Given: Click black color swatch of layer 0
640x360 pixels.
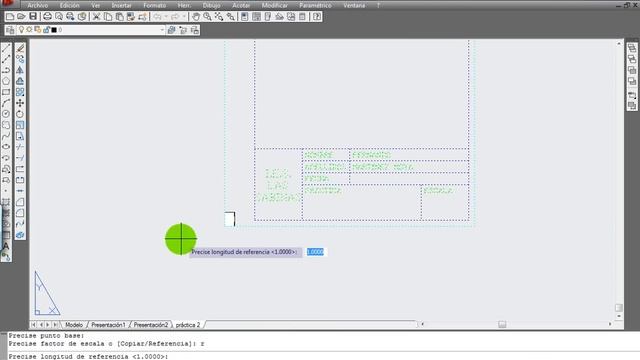Looking at the screenshot, I should 54,30.
